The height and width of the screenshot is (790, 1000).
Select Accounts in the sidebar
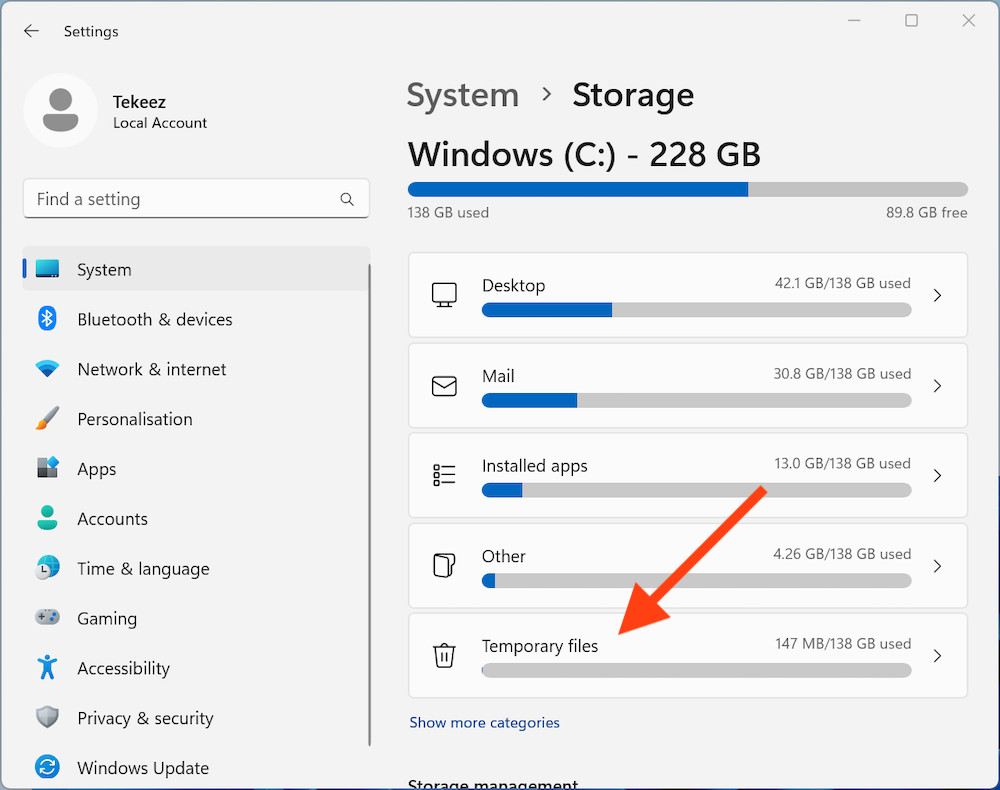pos(196,518)
